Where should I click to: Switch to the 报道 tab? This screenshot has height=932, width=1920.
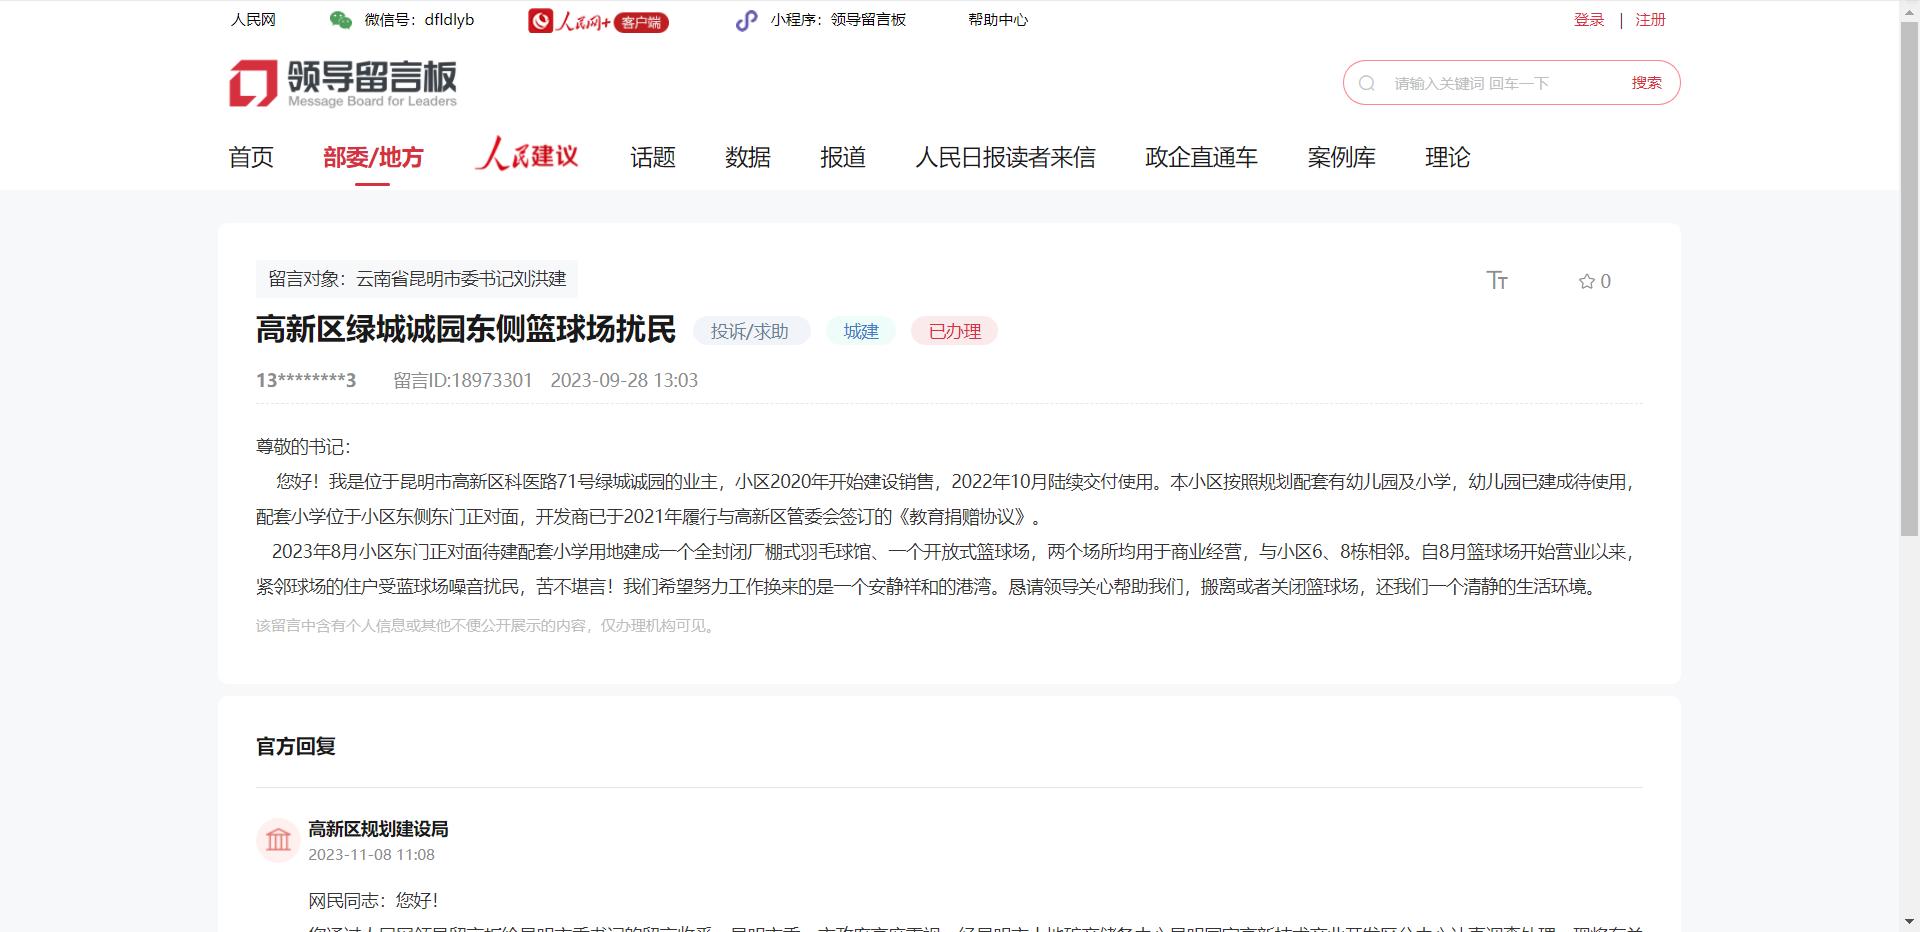(843, 157)
